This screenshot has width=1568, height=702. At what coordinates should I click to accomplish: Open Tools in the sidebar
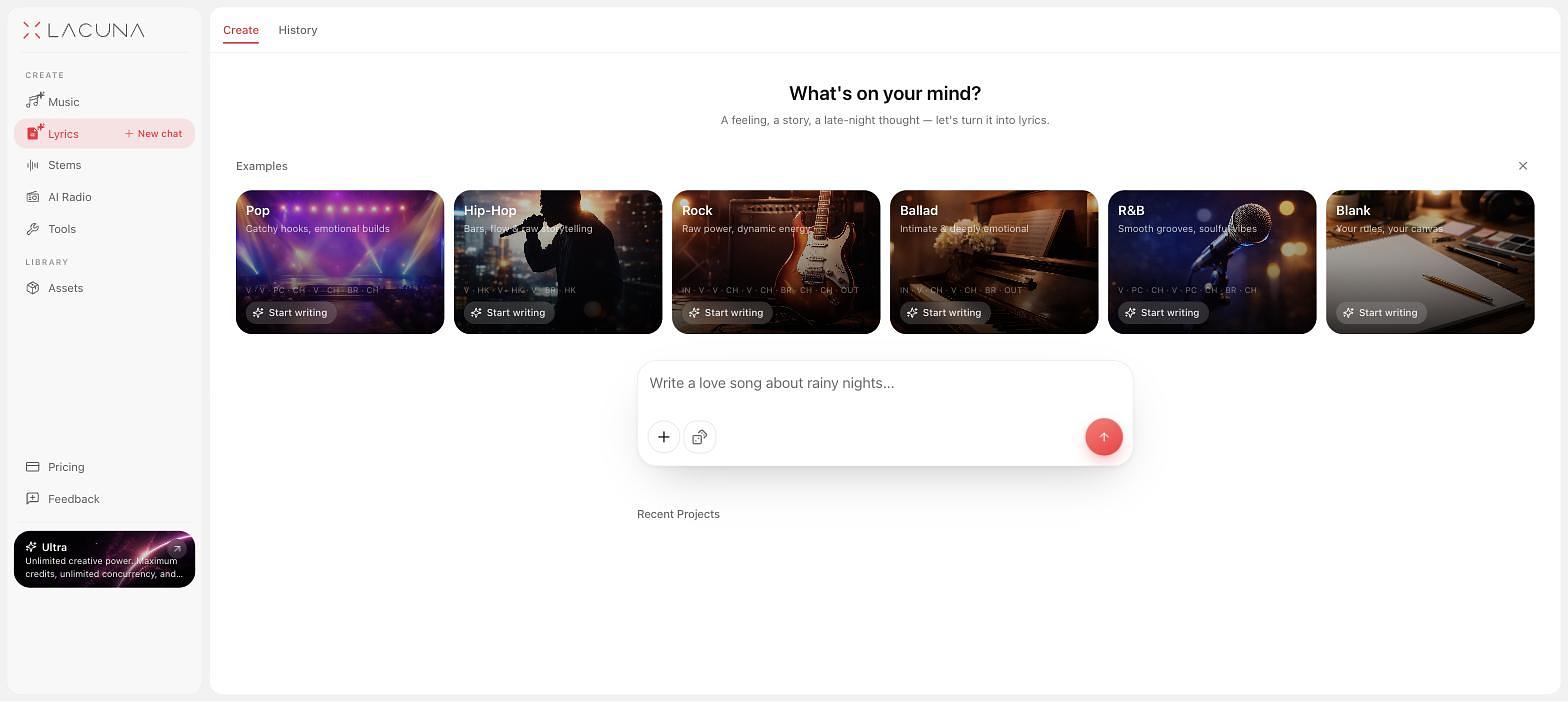[x=104, y=229]
